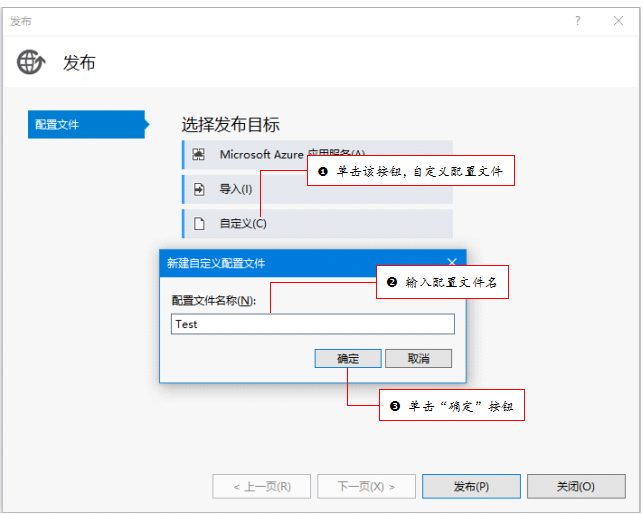
Task: Pick the 自定义(C) publish target option
Action: 243,223
